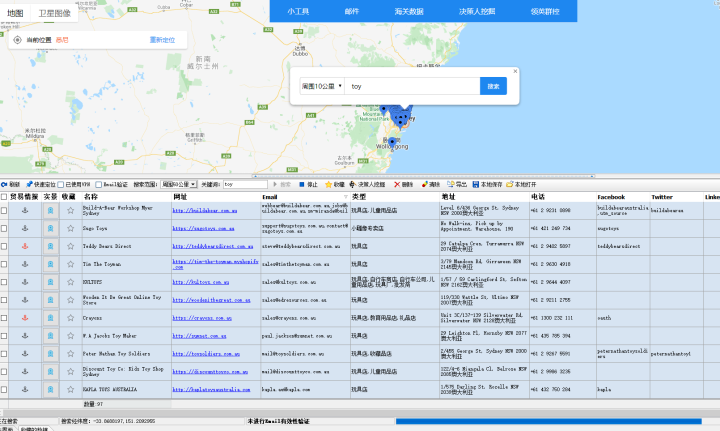The width and height of the screenshot is (720, 431).
Task: Sort by the 名称 column header
Action: tap(126, 197)
